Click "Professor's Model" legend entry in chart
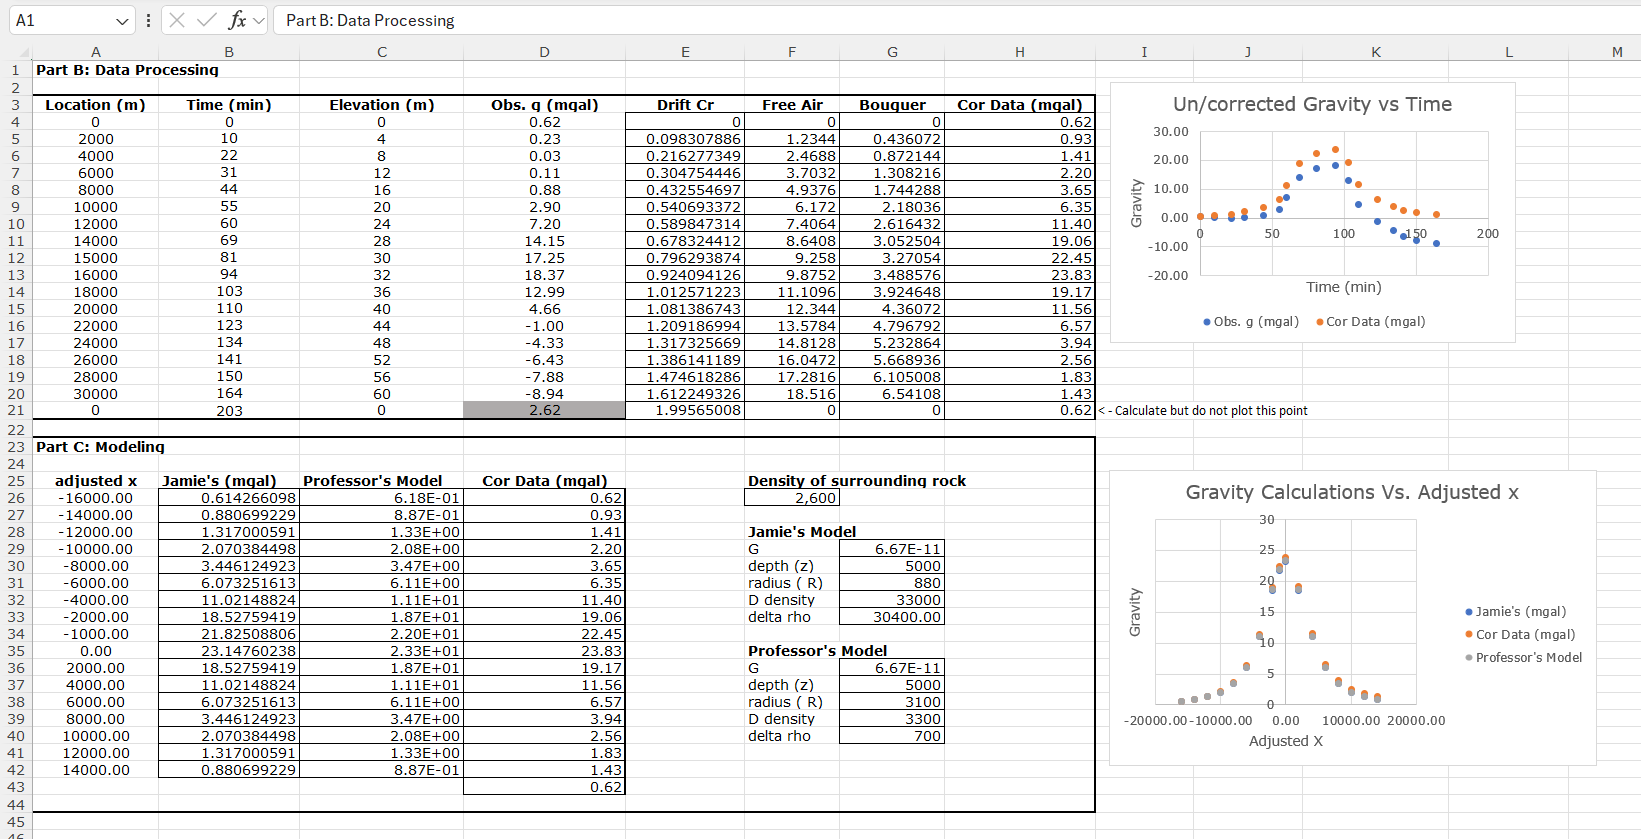 click(x=1524, y=658)
